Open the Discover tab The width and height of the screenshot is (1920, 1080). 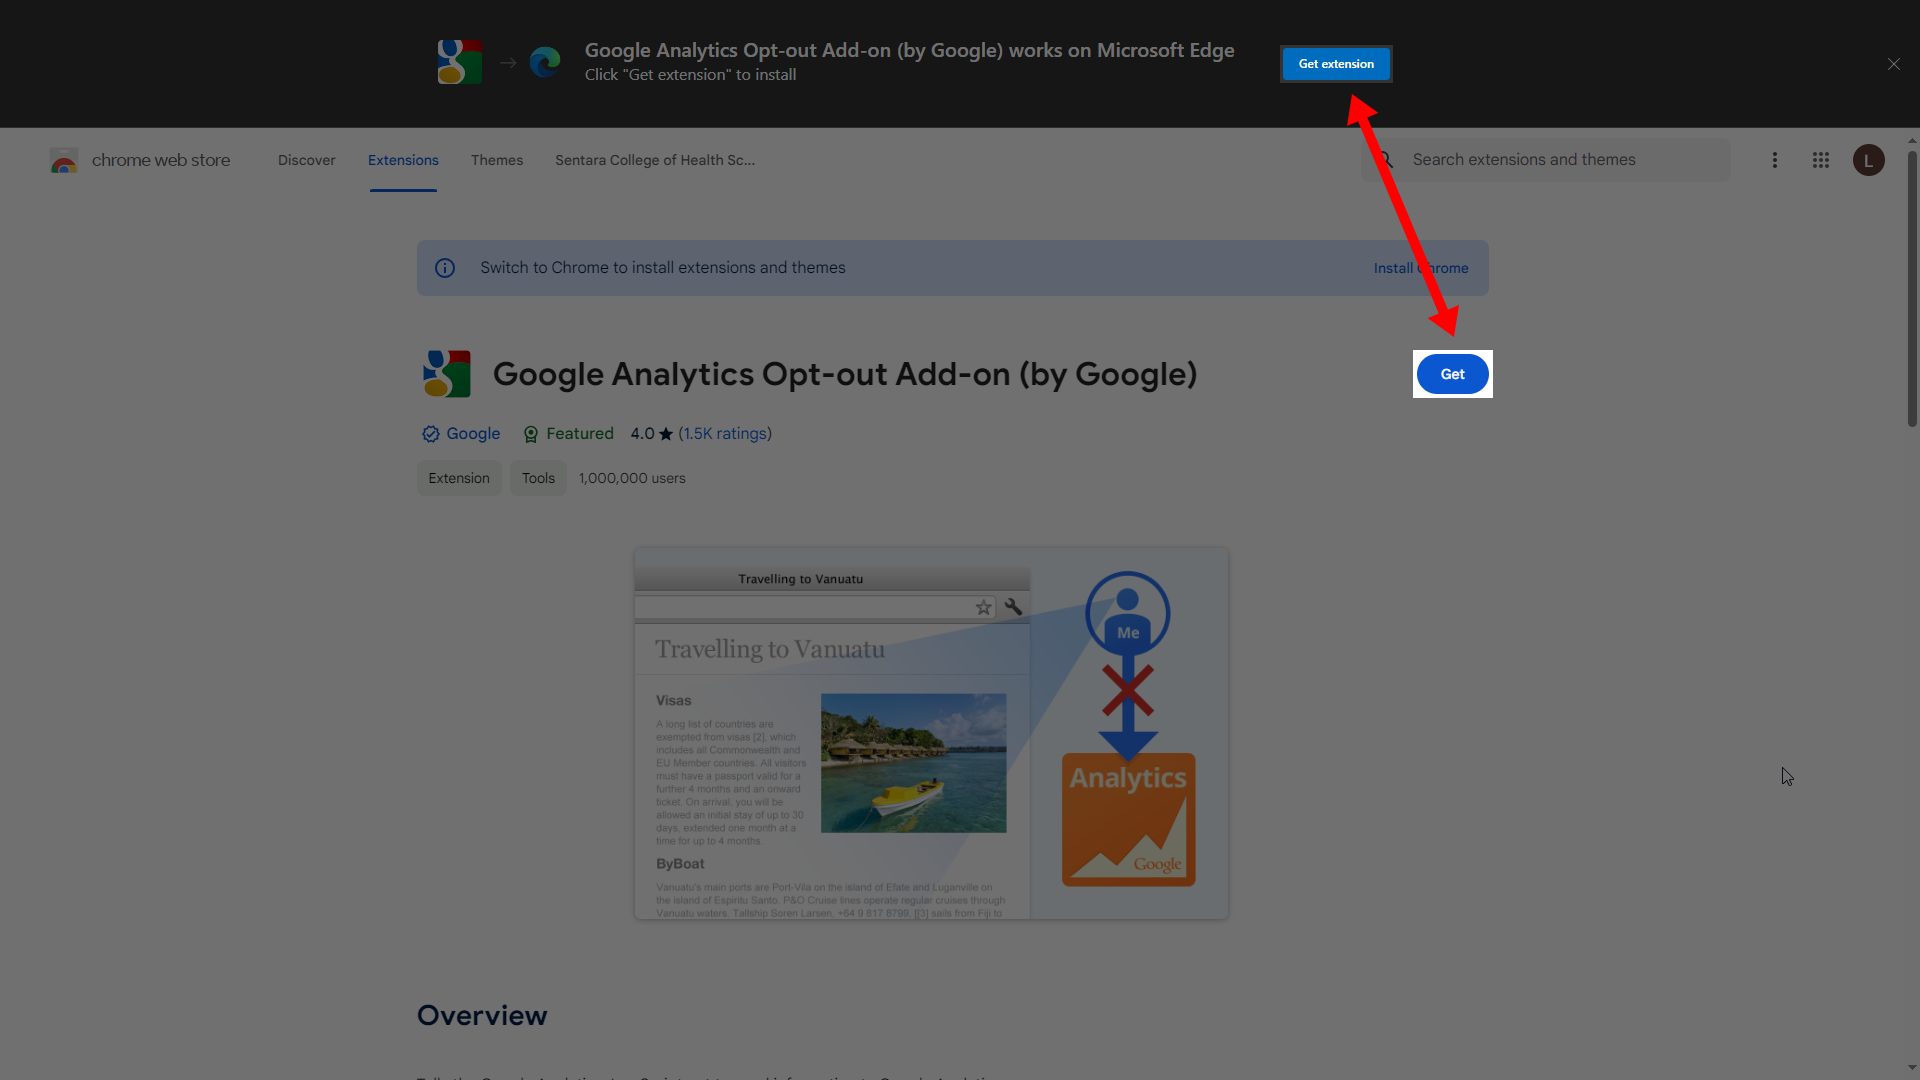click(306, 160)
